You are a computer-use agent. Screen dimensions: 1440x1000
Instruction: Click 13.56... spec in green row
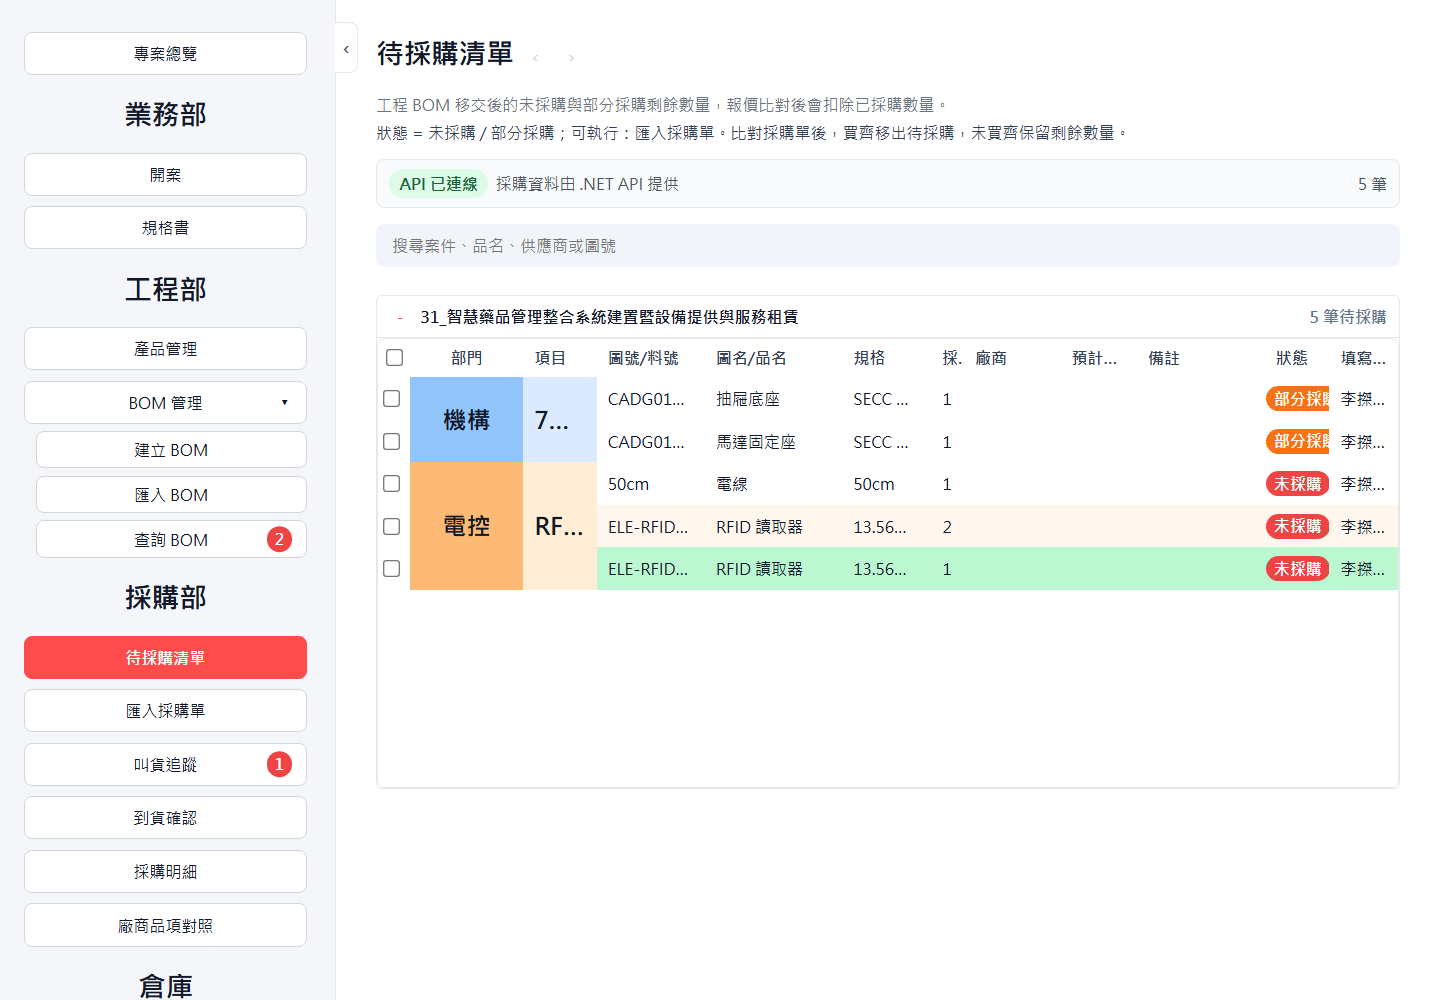pos(880,569)
